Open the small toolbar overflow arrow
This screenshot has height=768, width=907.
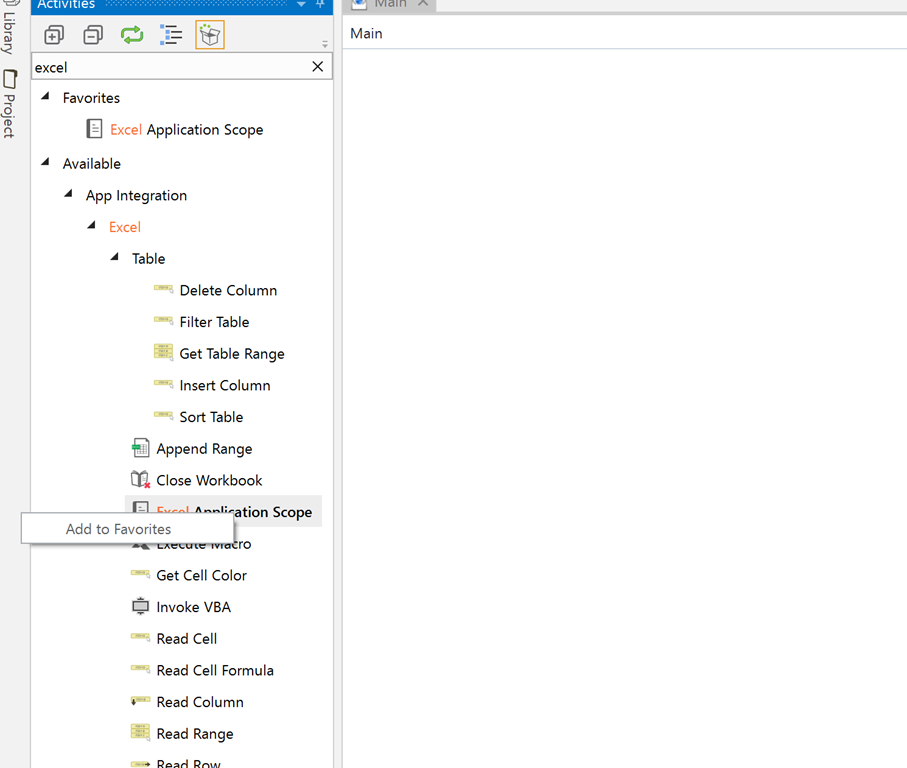(325, 44)
